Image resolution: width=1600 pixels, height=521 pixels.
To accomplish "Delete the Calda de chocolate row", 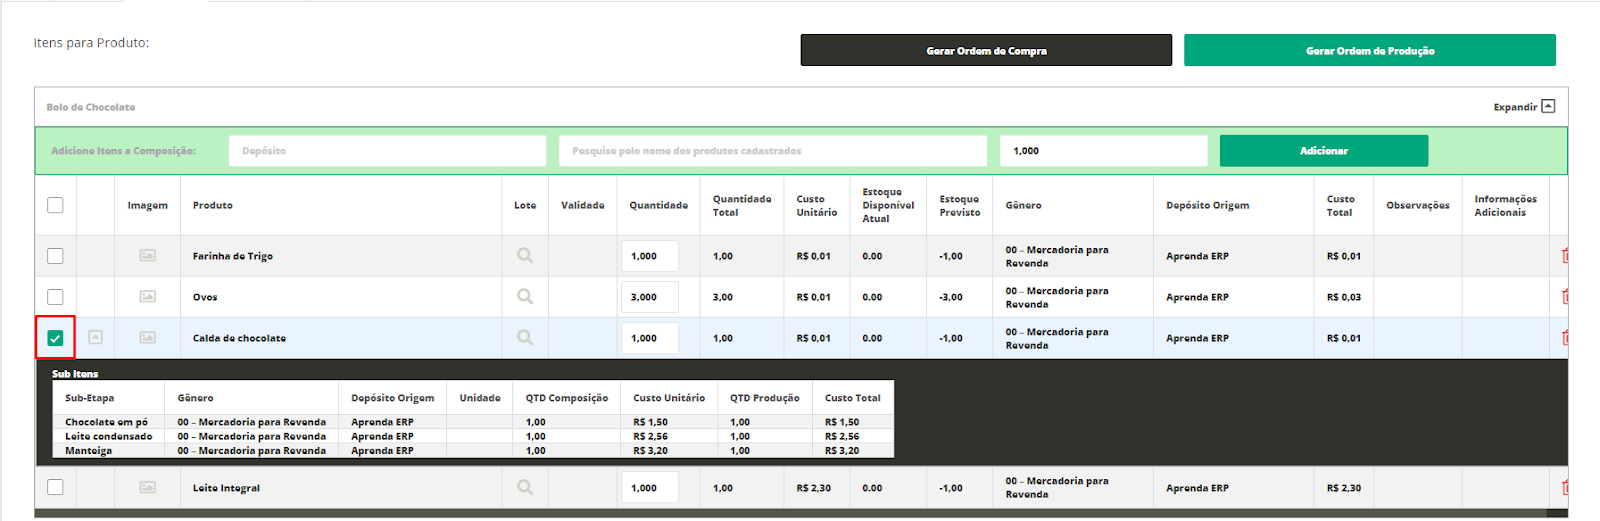I will [x=1564, y=338].
